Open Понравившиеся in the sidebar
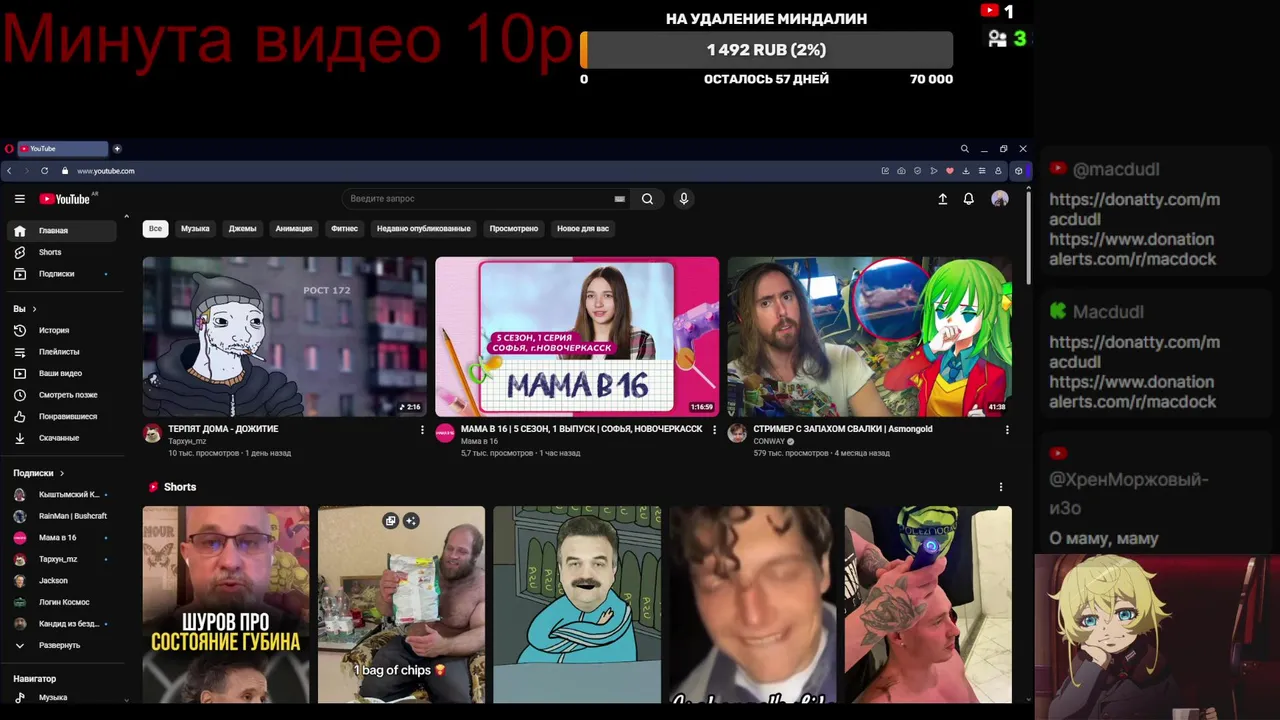The width and height of the screenshot is (1280, 720). click(62, 416)
